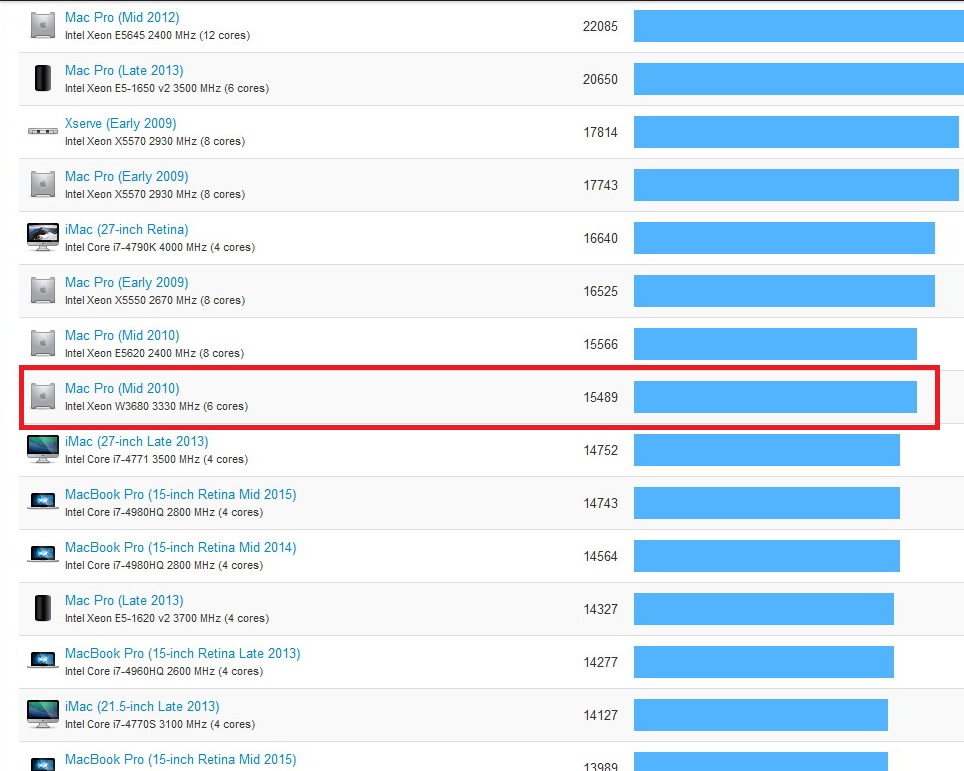Click the Mac Pro (Mid 2012) tower icon

(x=43, y=26)
